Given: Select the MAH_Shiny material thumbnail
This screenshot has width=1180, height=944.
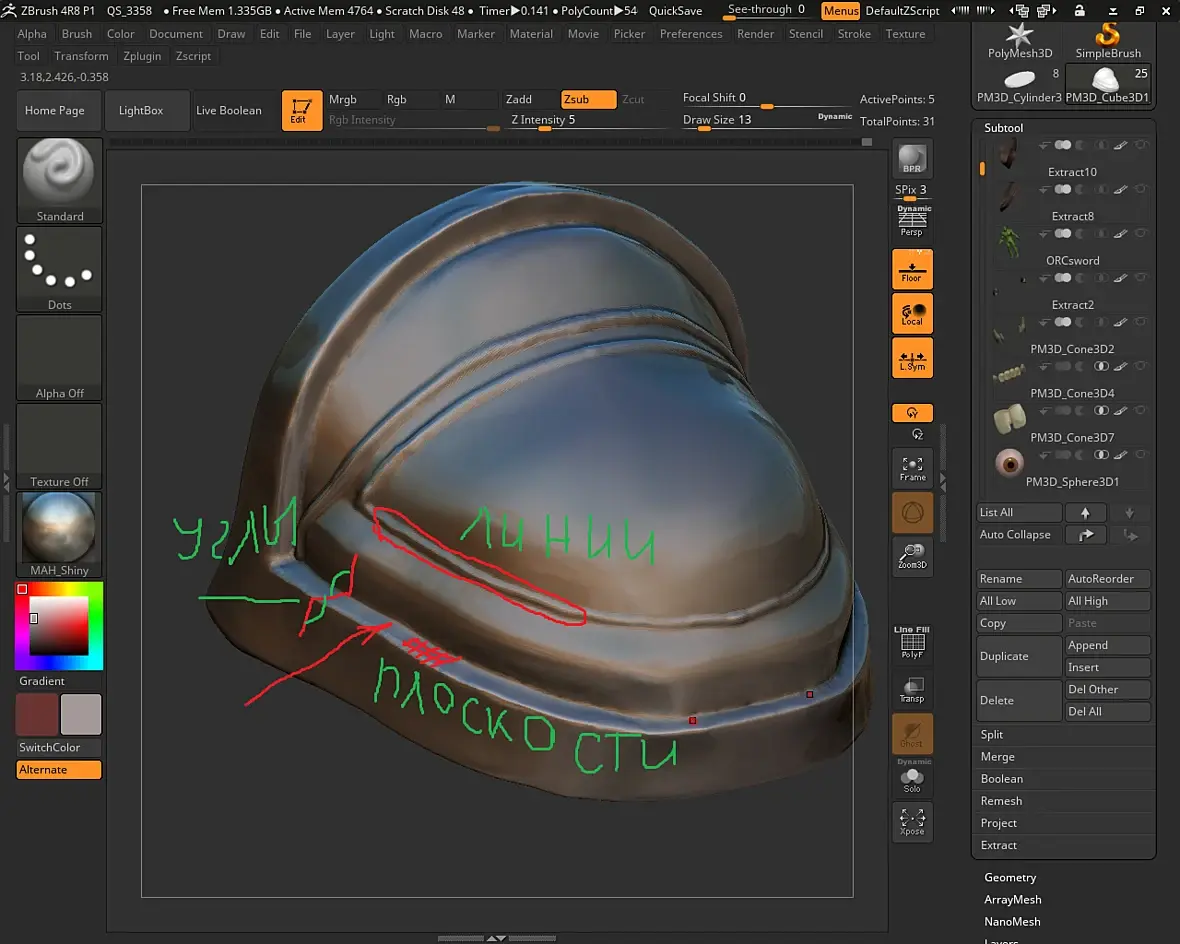Looking at the screenshot, I should tap(59, 534).
